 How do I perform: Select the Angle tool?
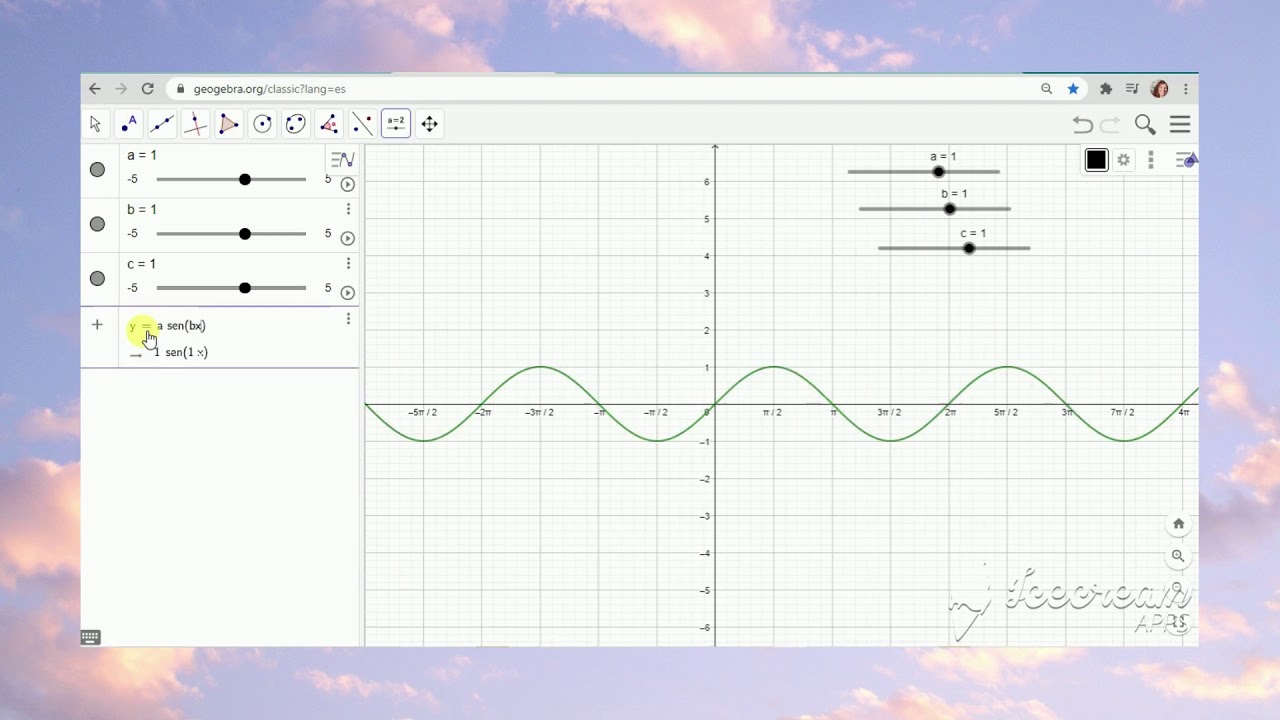[x=329, y=124]
